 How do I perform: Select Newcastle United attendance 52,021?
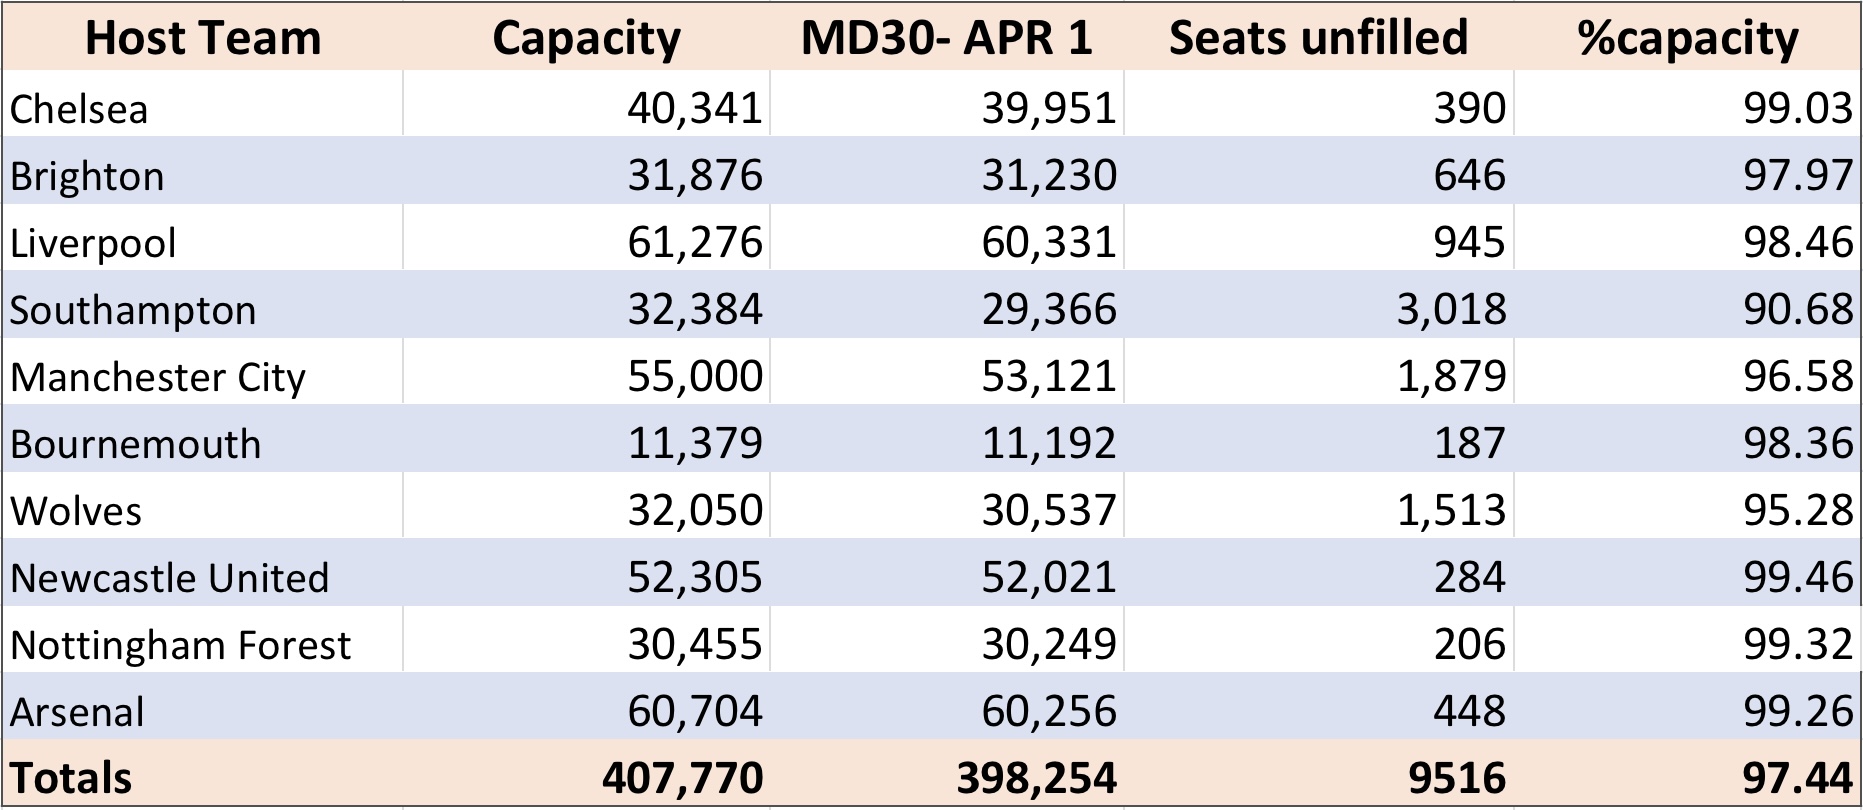tap(1049, 578)
